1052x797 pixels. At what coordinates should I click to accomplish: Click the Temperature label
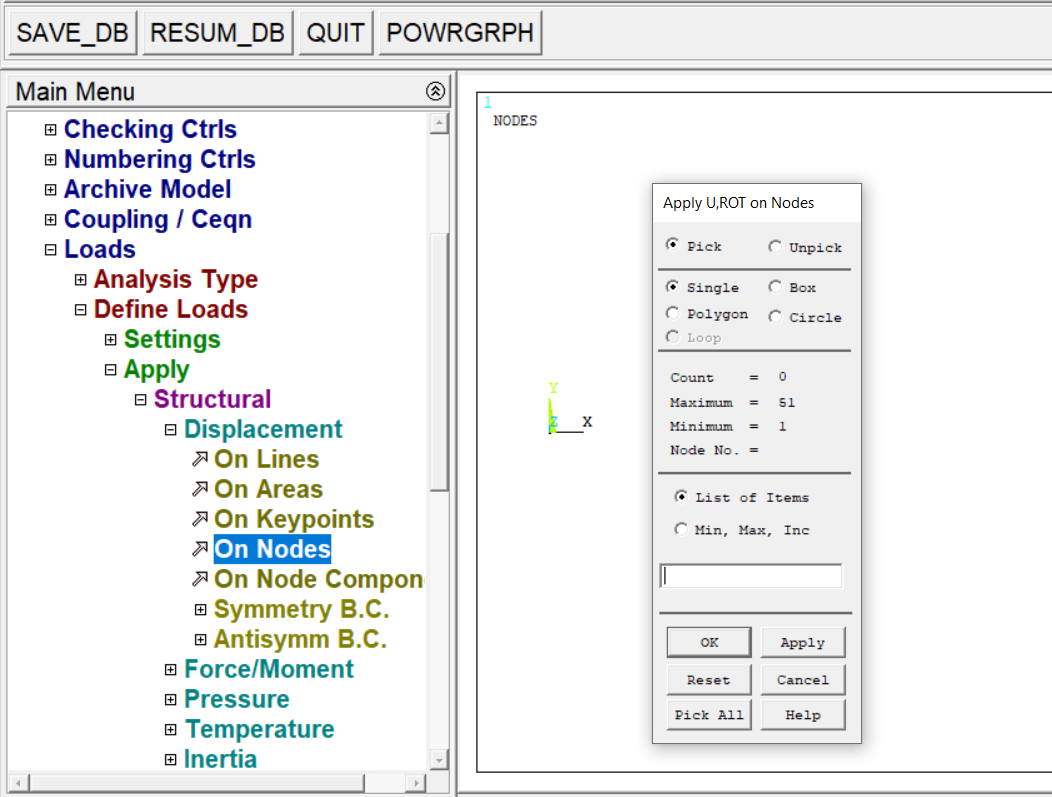point(260,729)
